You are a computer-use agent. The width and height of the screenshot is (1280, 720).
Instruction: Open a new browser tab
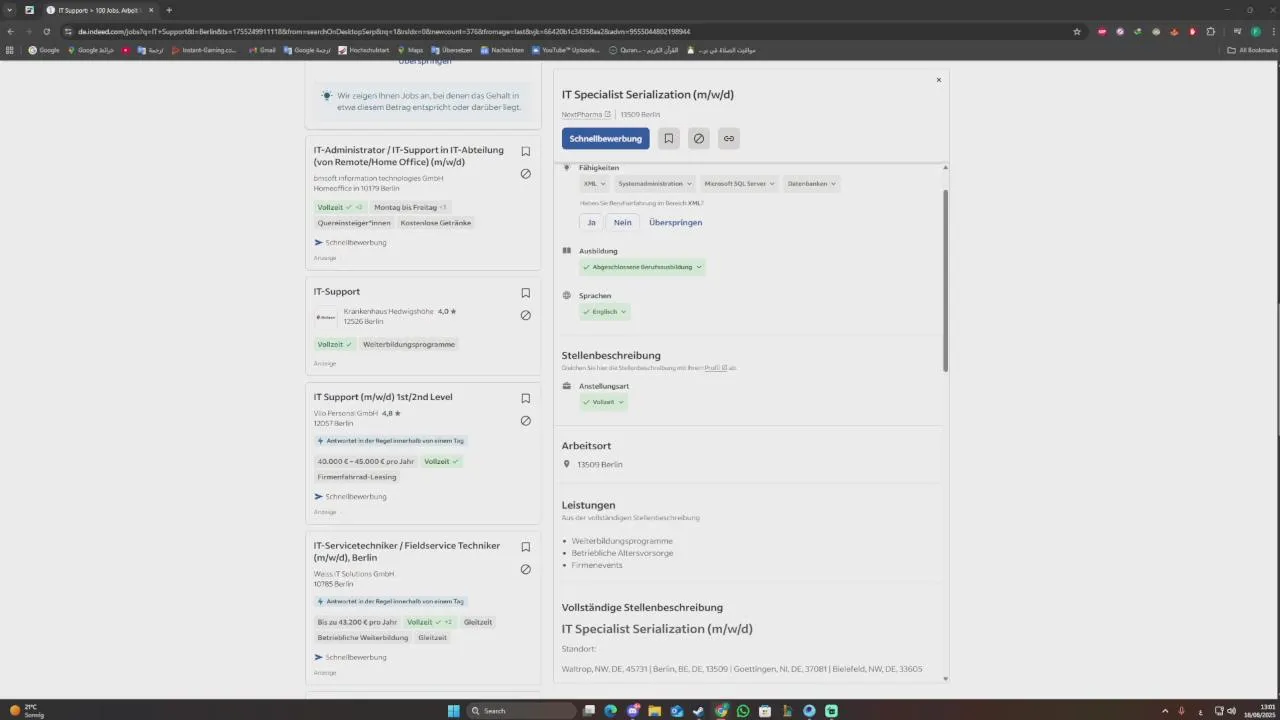[x=169, y=10]
